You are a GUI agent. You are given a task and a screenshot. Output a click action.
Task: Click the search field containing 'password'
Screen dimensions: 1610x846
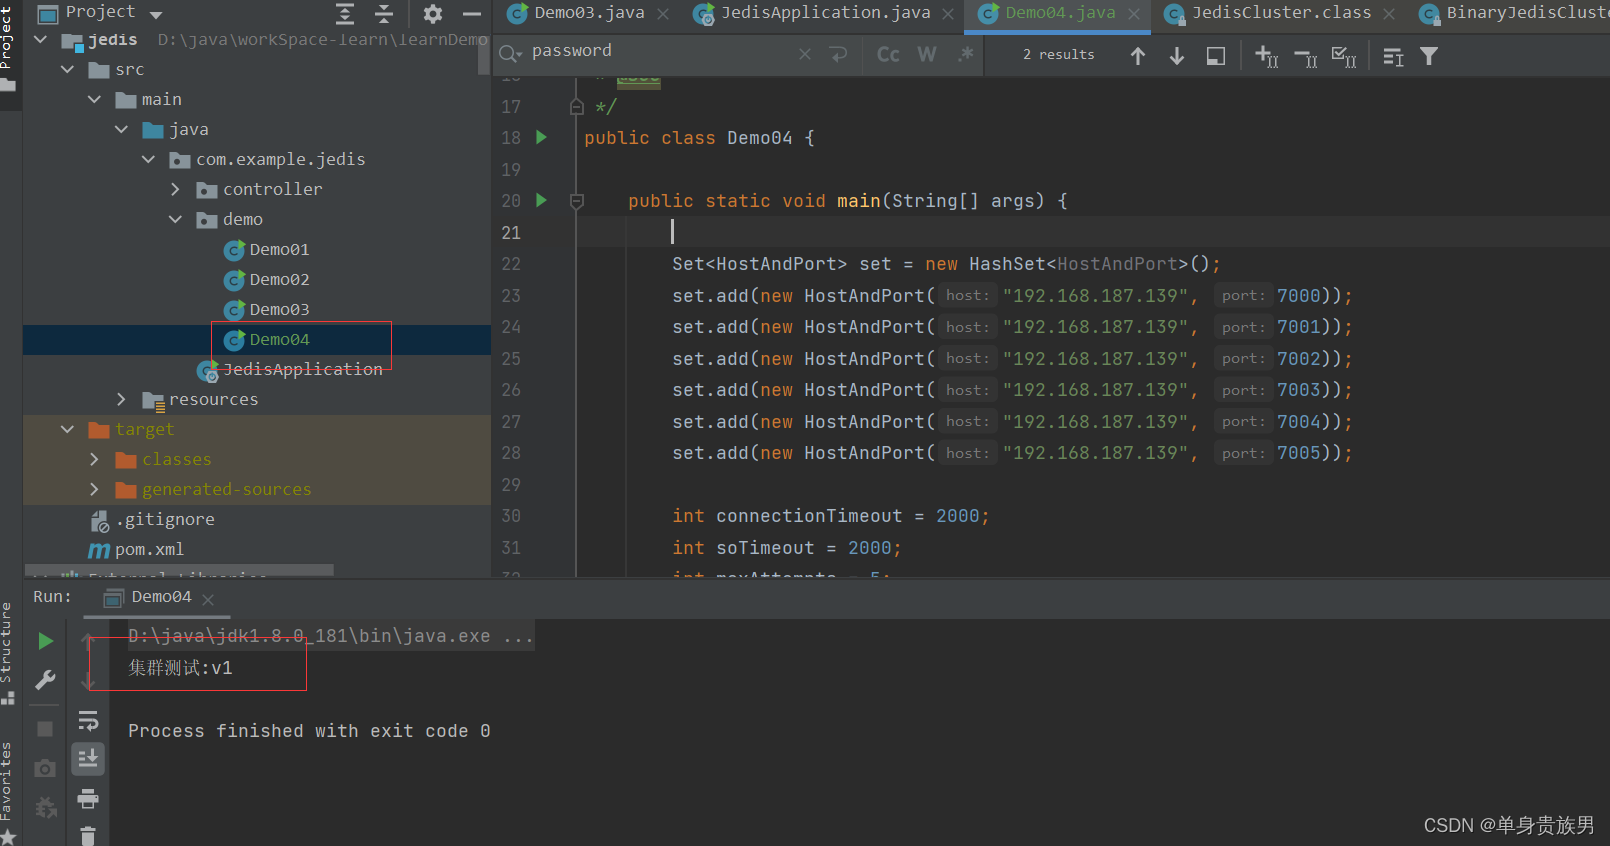click(660, 51)
